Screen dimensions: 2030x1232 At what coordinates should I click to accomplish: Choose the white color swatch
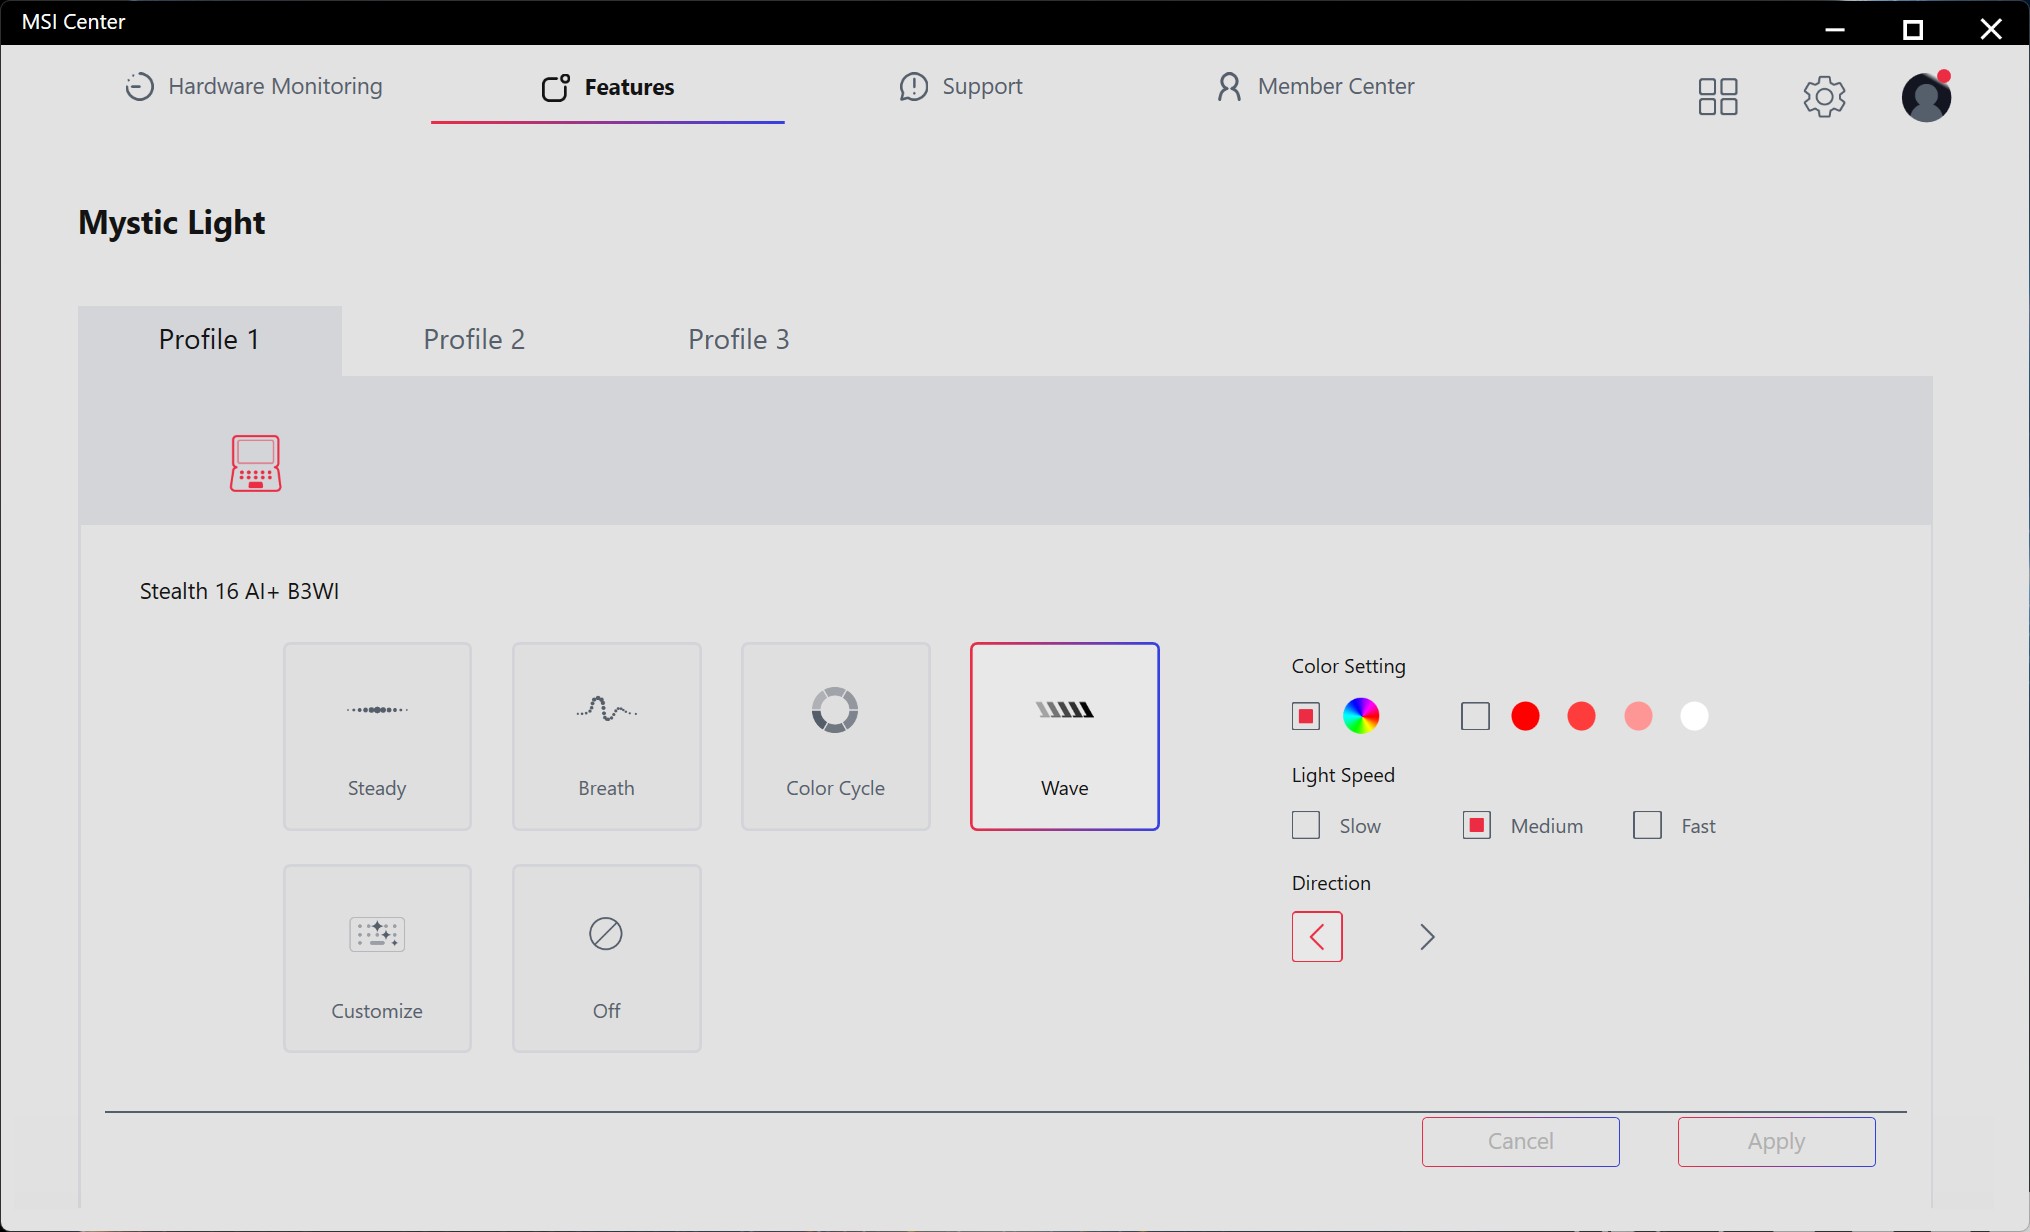click(x=1694, y=716)
